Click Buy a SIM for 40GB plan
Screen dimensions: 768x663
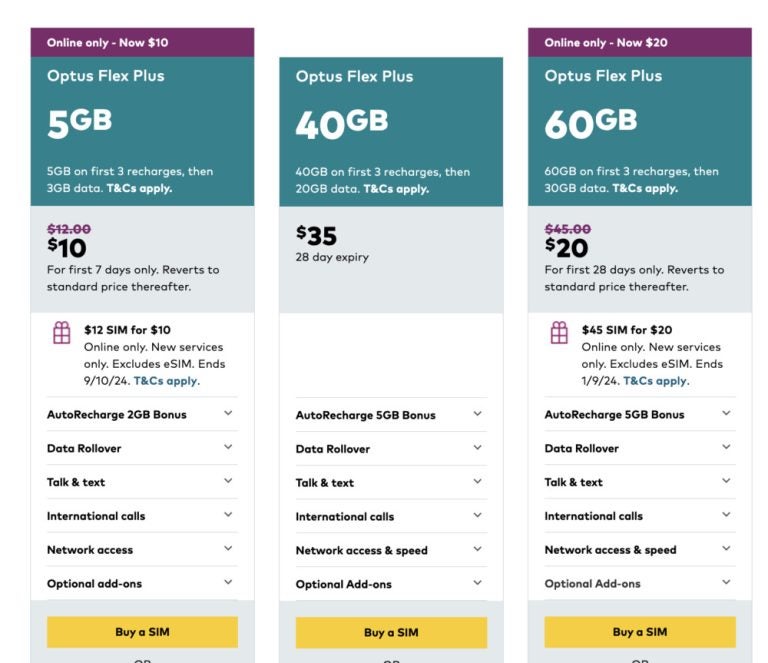tap(391, 632)
